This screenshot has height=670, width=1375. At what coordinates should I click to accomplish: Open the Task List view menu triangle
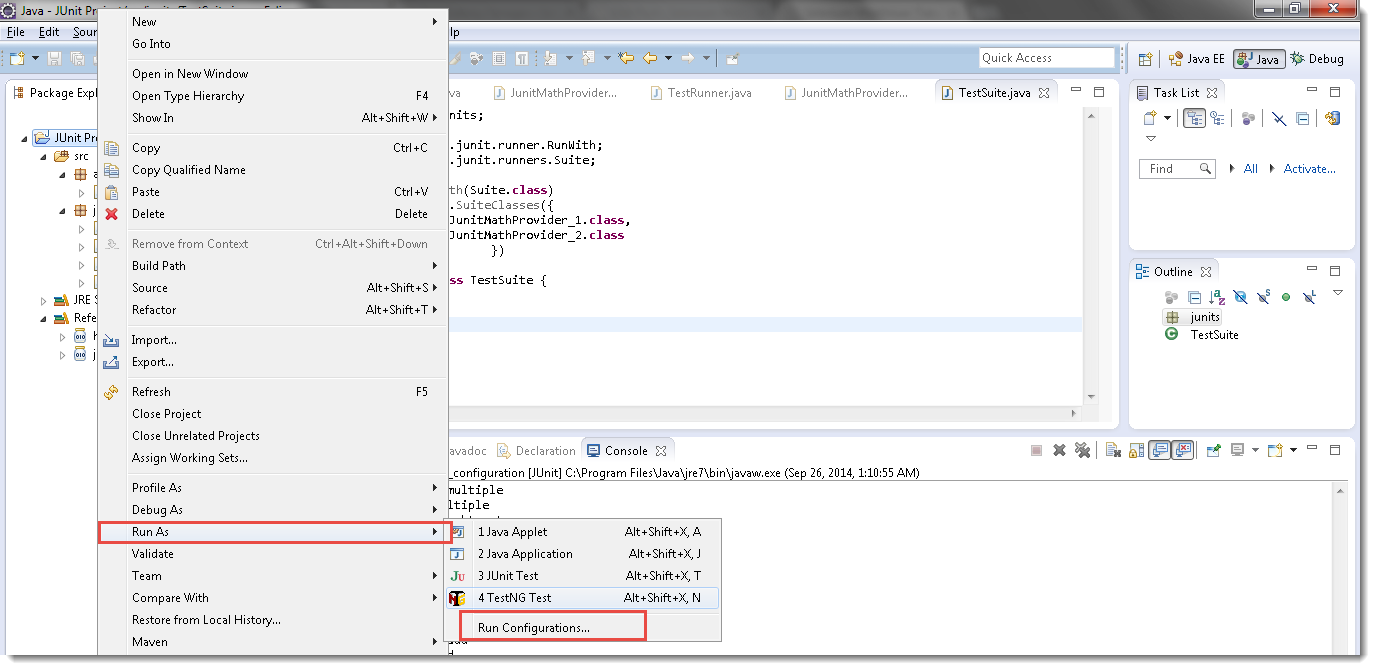[x=1151, y=139]
